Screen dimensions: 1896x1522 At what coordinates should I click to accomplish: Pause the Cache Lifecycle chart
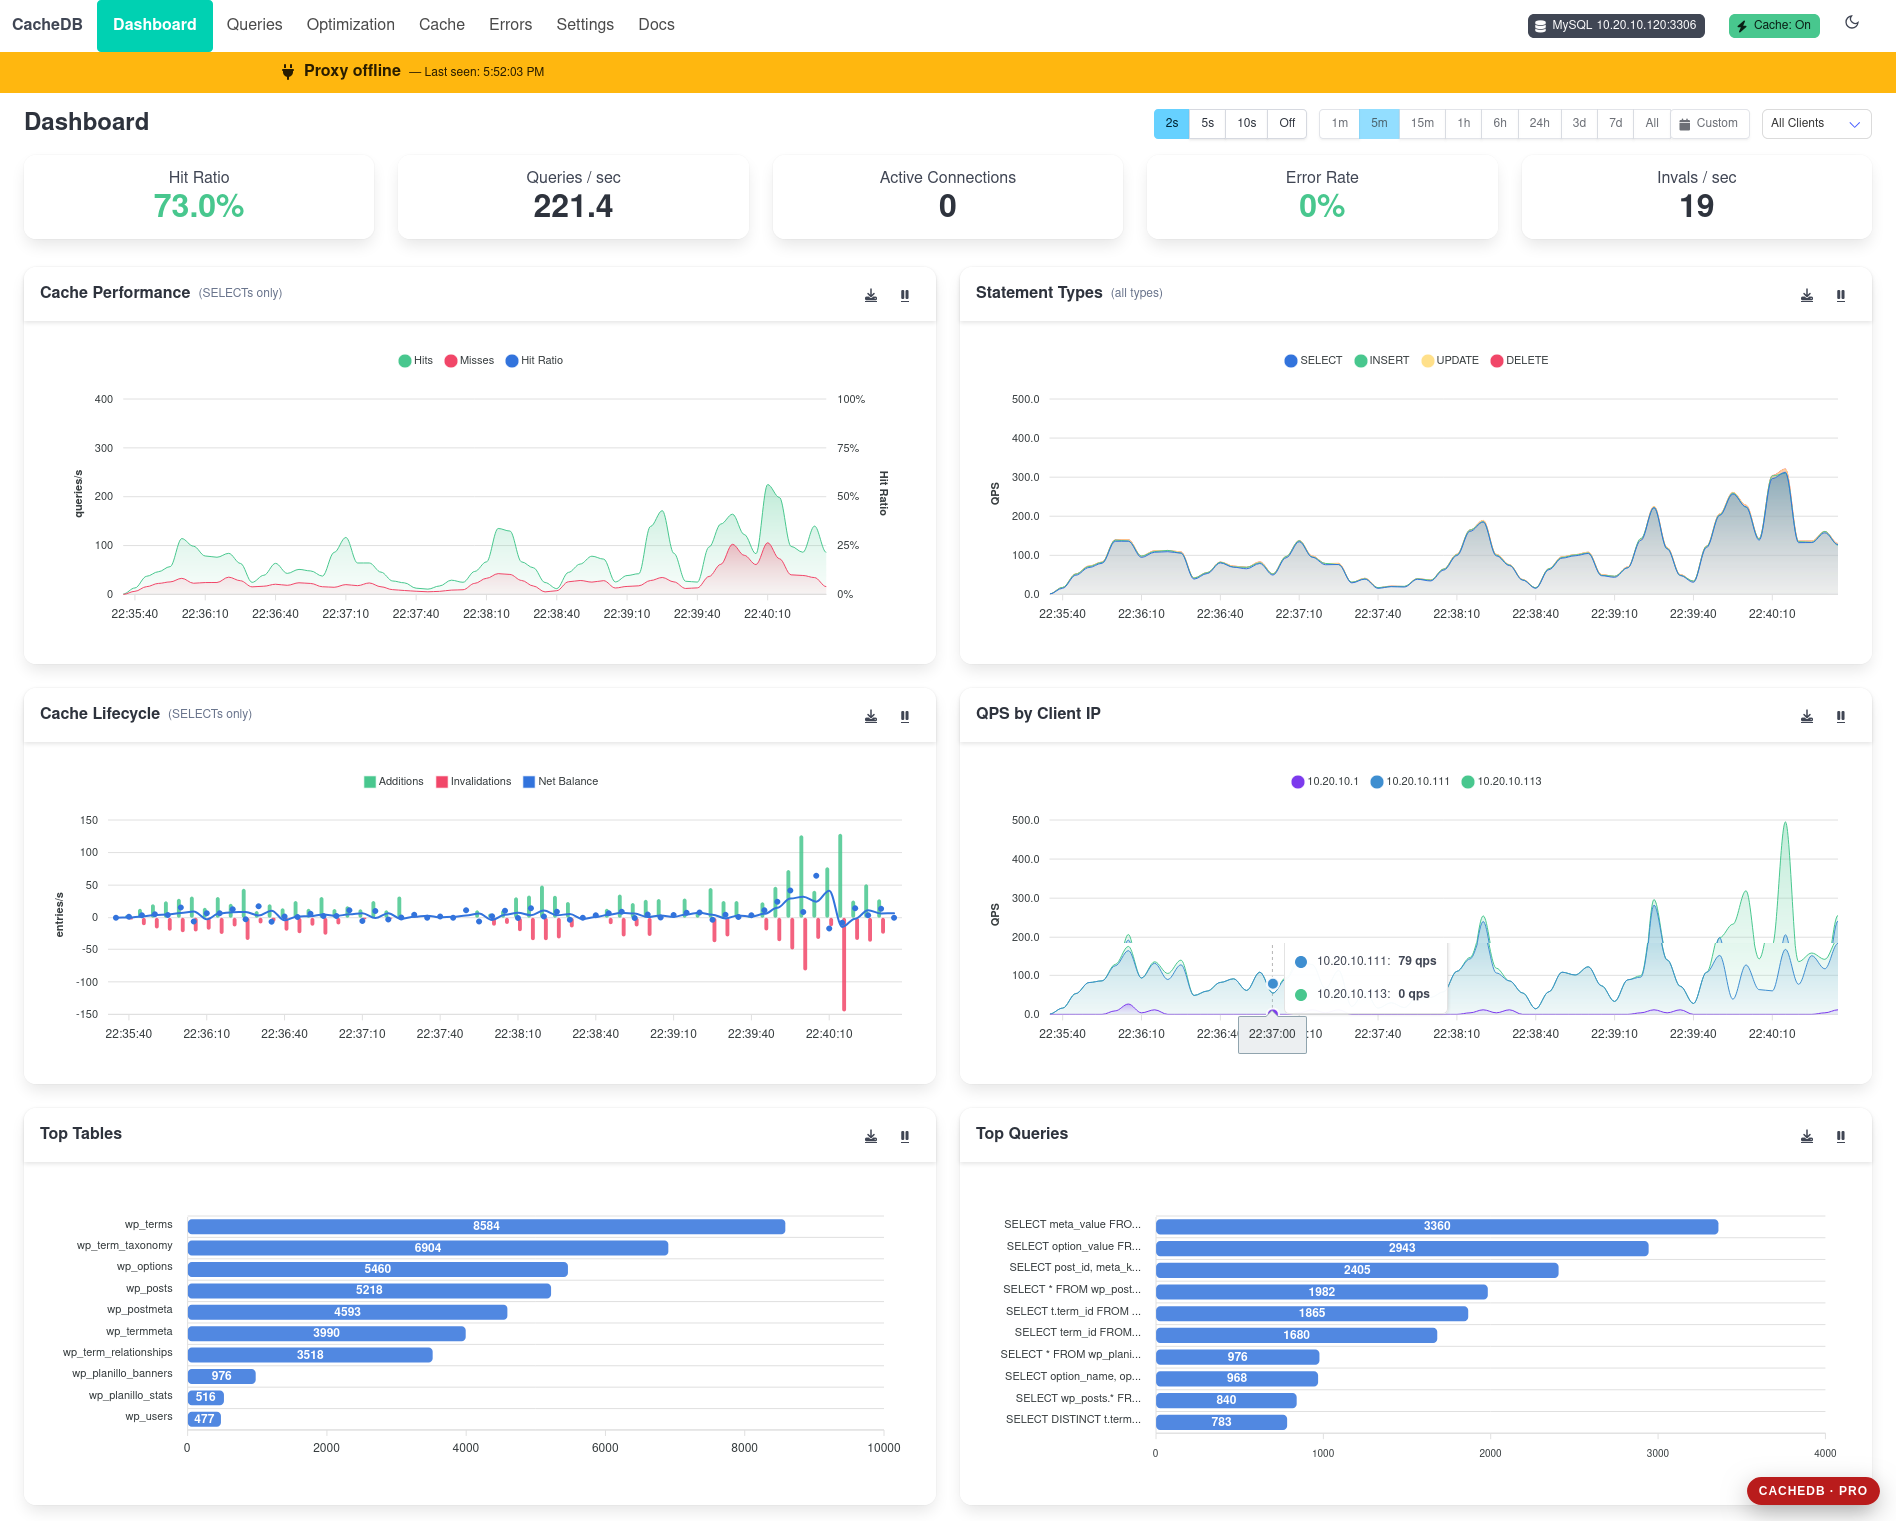pos(905,716)
